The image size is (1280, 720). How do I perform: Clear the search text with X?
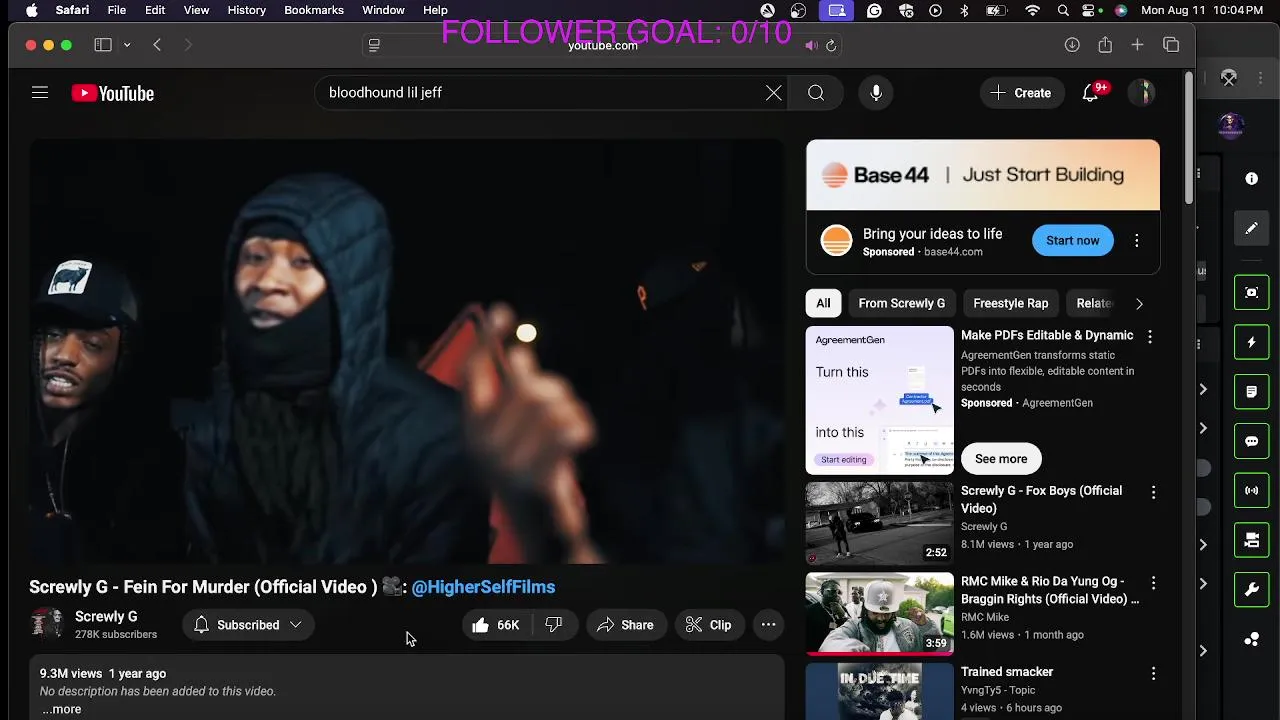tap(774, 93)
